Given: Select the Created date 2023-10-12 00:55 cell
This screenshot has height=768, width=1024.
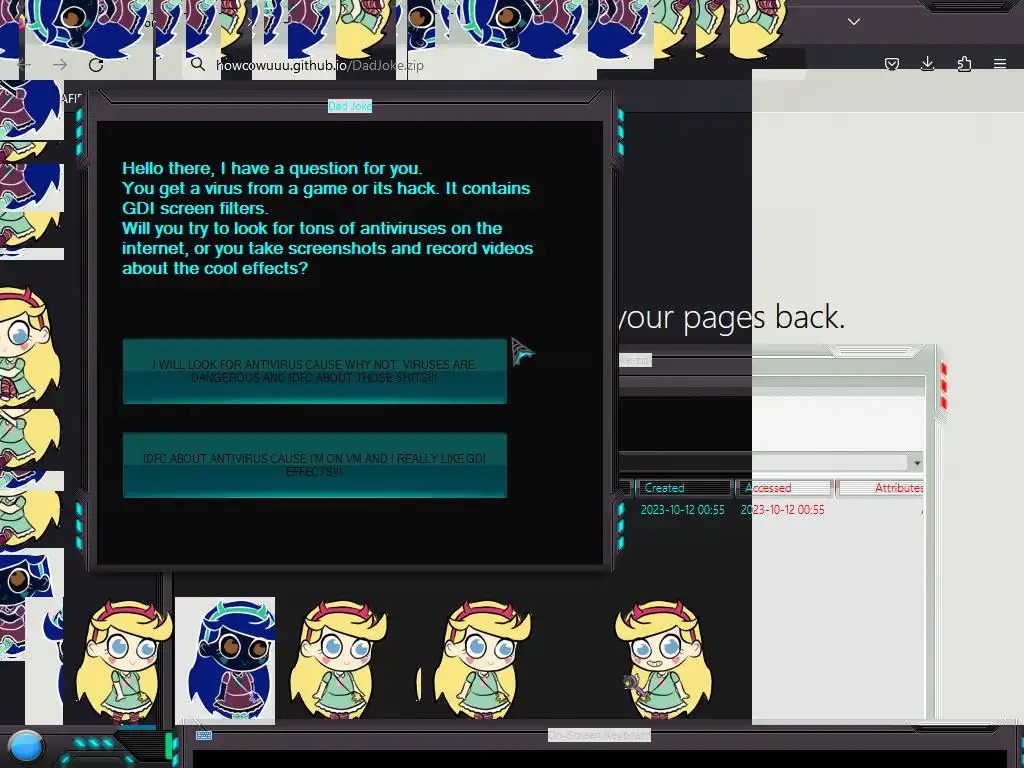Looking at the screenshot, I should tap(682, 509).
